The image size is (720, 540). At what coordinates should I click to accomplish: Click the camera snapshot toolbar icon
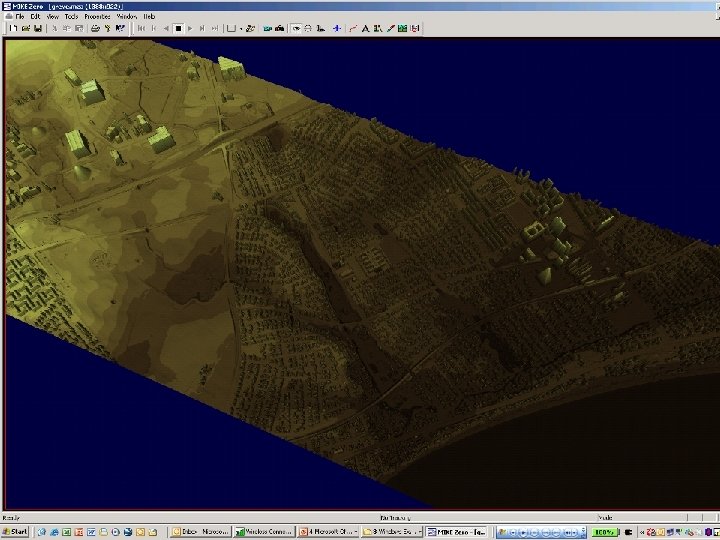(x=279, y=29)
